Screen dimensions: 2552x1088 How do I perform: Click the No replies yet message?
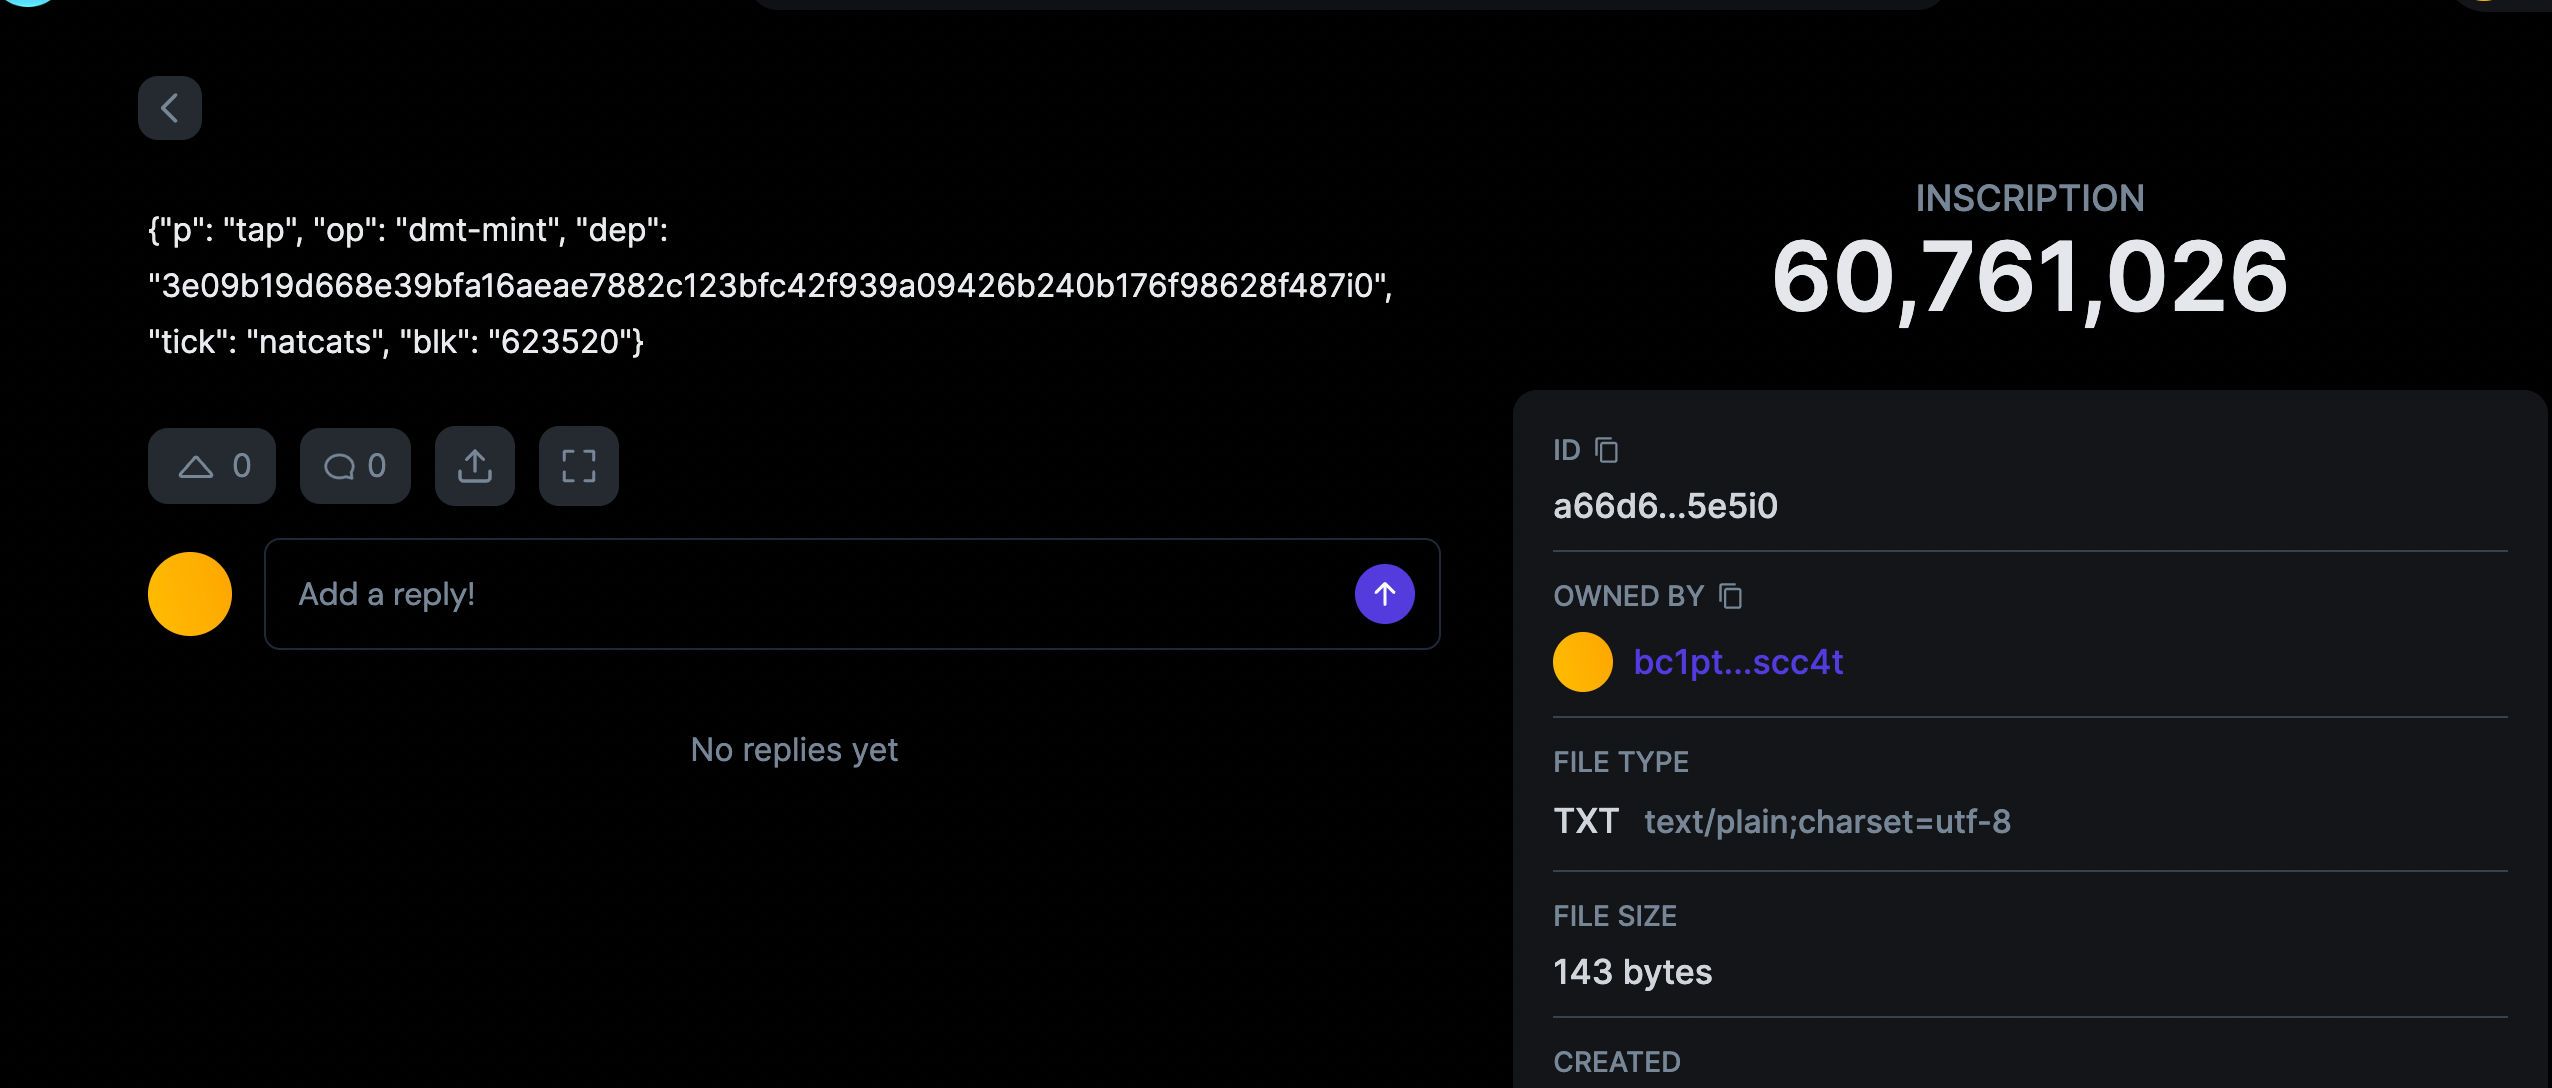[x=794, y=750]
